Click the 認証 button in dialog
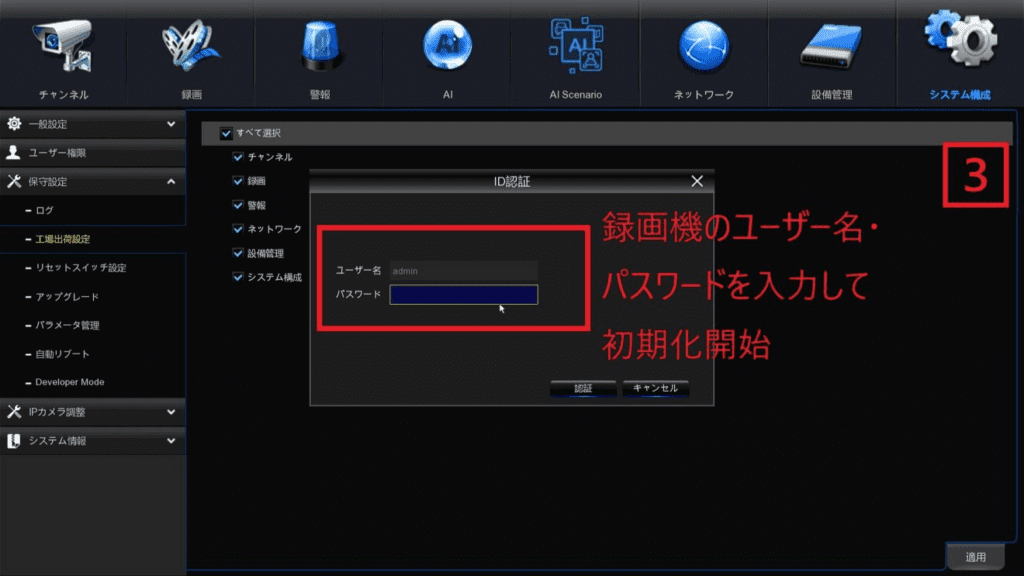The image size is (1024, 576). click(x=582, y=388)
